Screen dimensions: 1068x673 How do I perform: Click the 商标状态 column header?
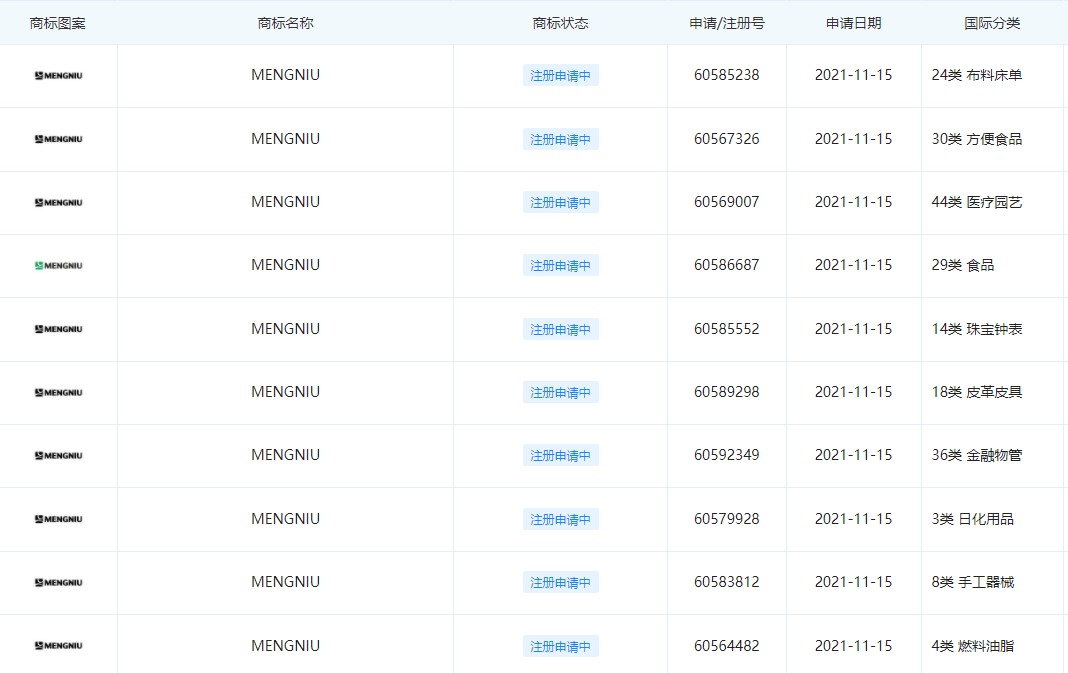[x=561, y=23]
